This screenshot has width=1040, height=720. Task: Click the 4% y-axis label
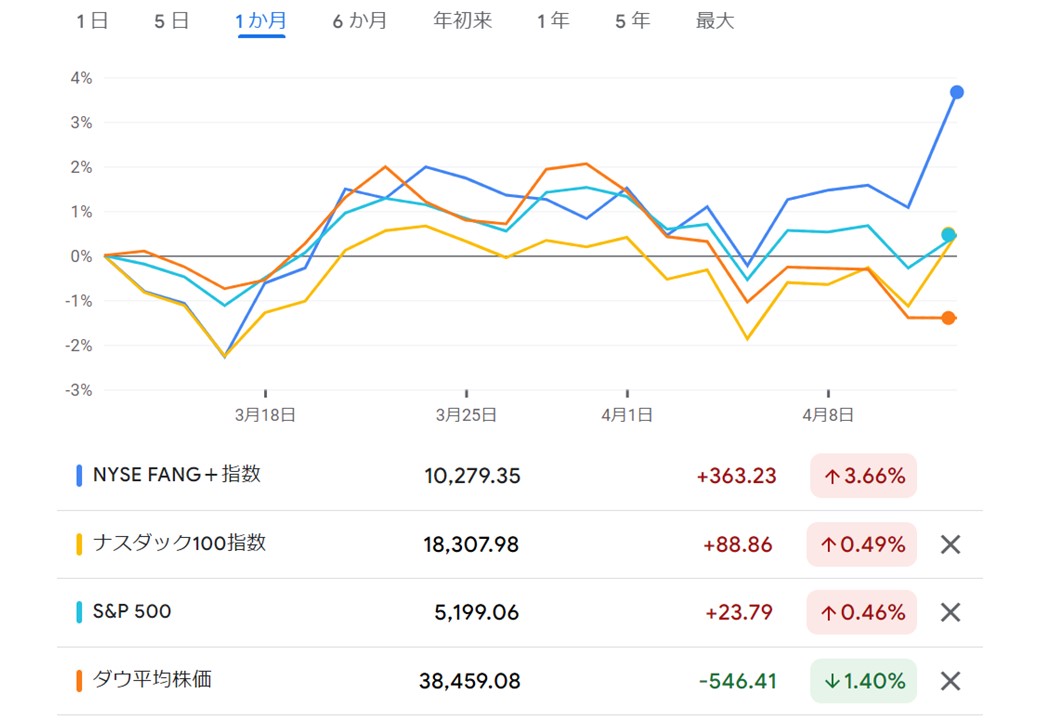tap(82, 78)
